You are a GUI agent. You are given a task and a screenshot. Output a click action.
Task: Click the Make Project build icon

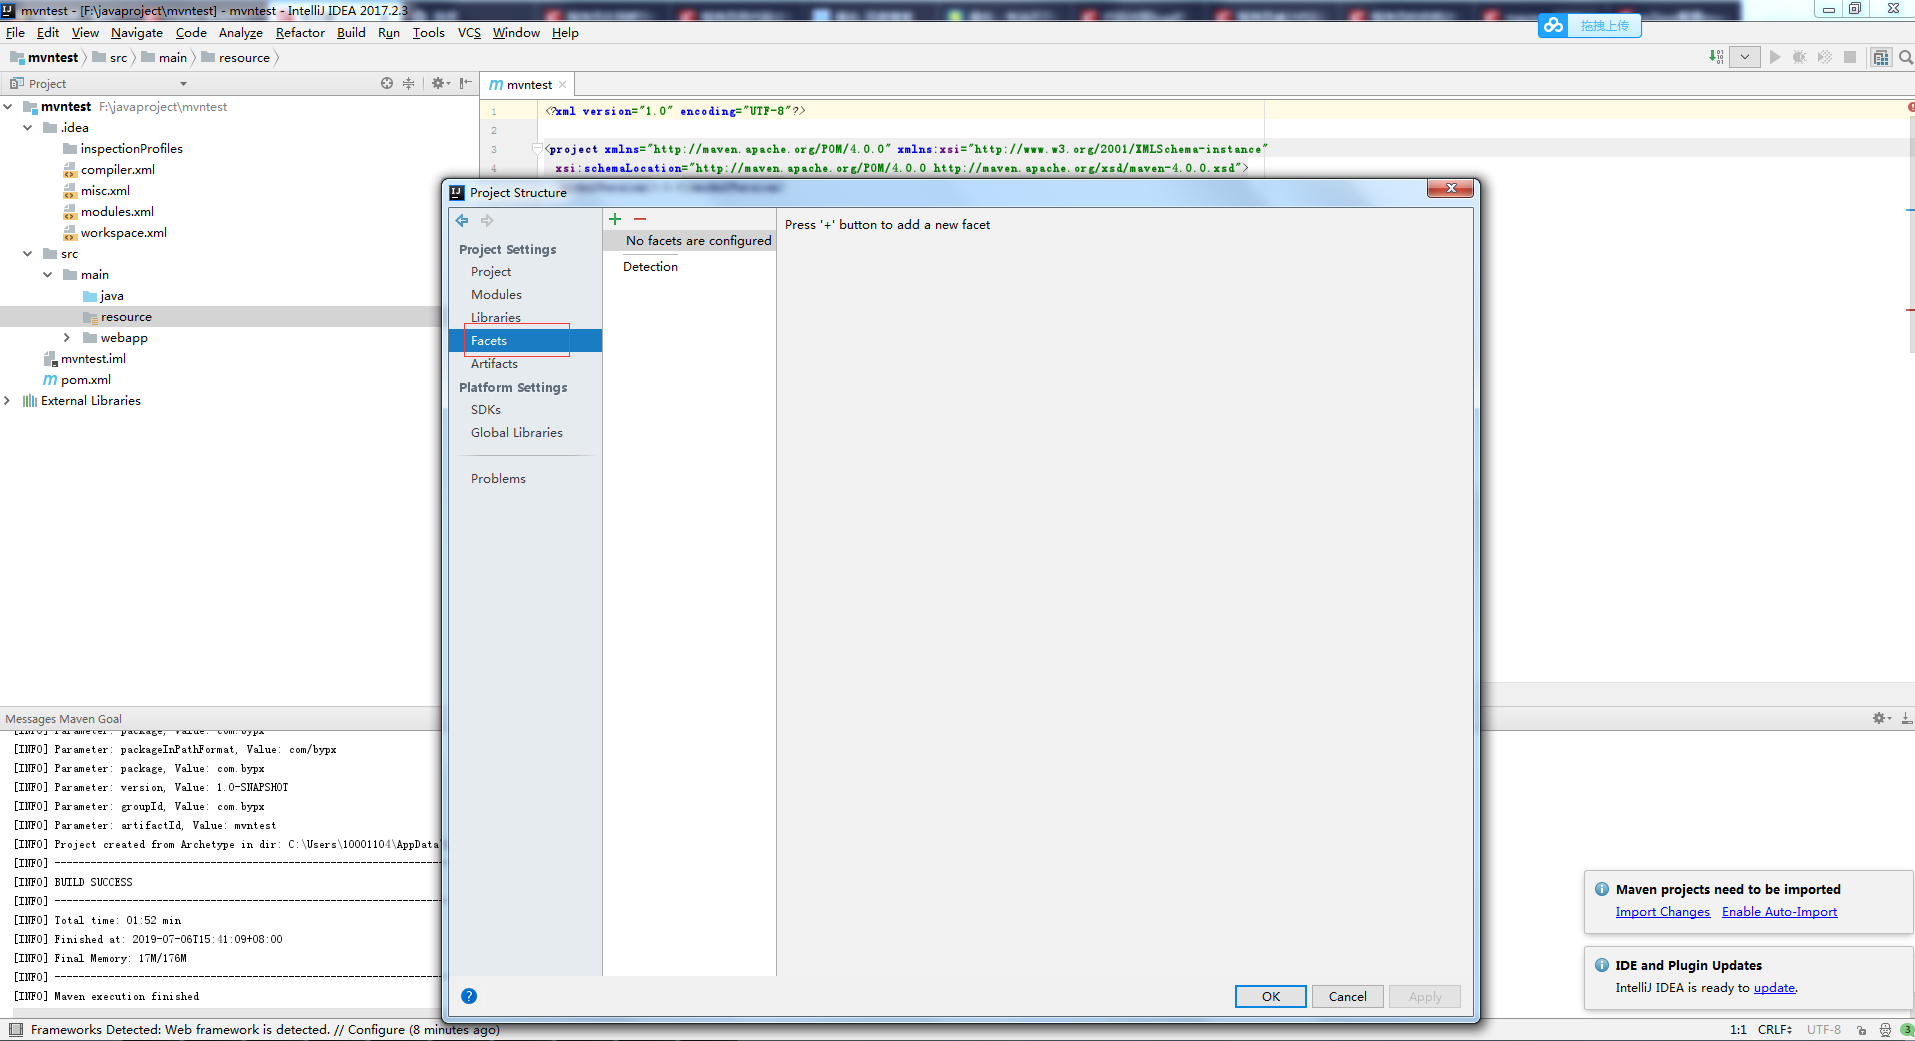pyautogui.click(x=1716, y=57)
